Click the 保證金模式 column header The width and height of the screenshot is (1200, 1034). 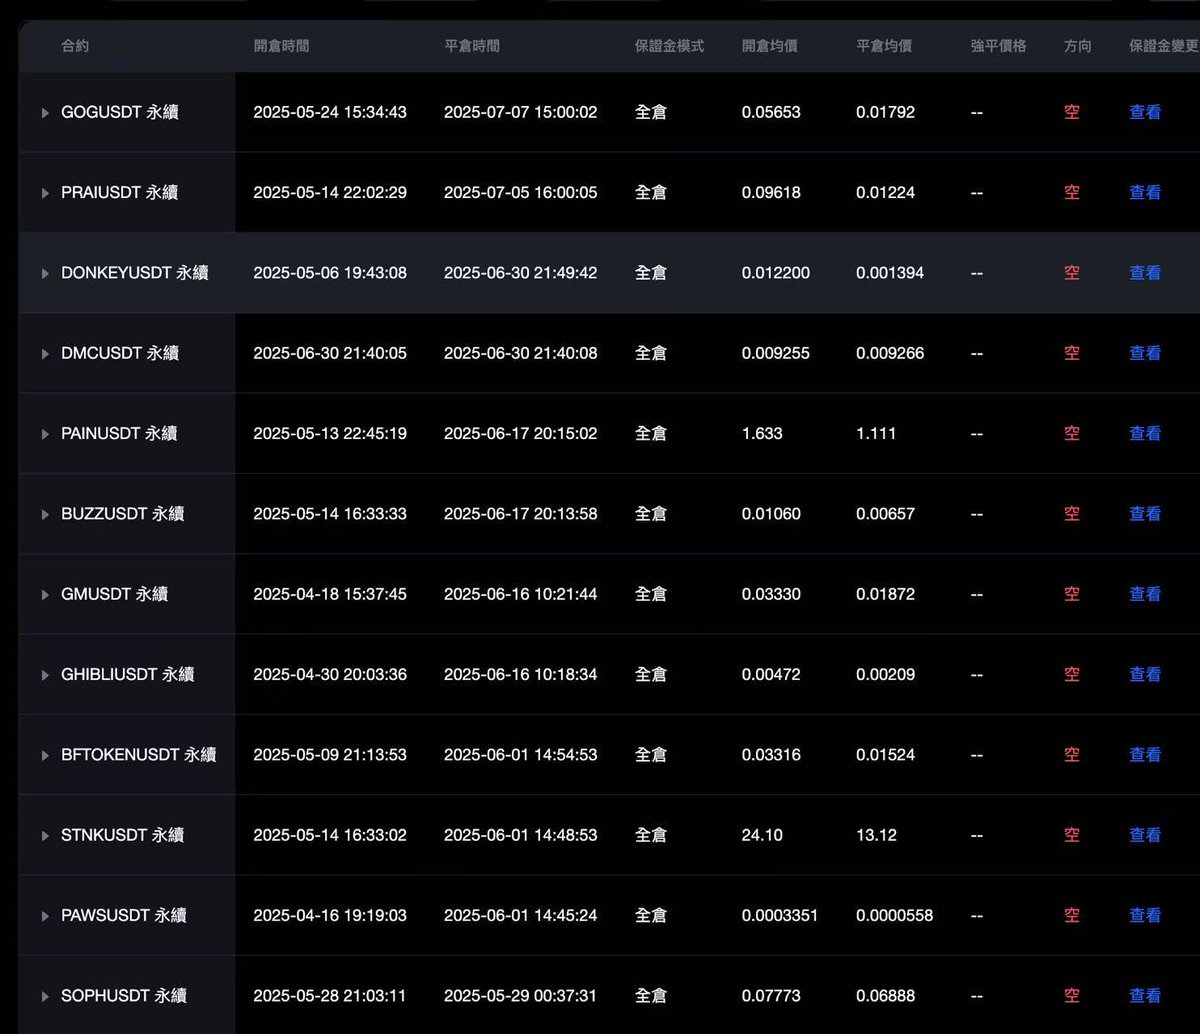[670, 46]
